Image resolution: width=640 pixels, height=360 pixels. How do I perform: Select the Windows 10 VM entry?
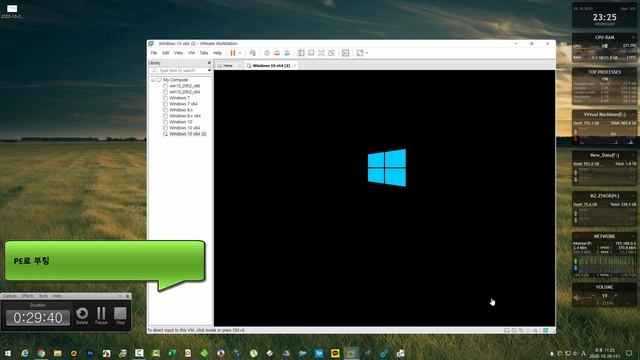click(x=180, y=122)
